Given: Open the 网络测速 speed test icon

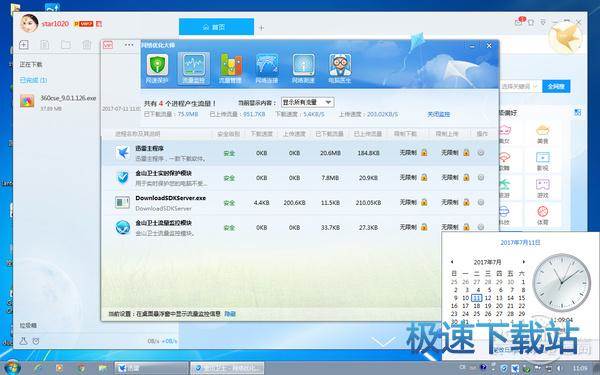Looking at the screenshot, I should tap(303, 68).
